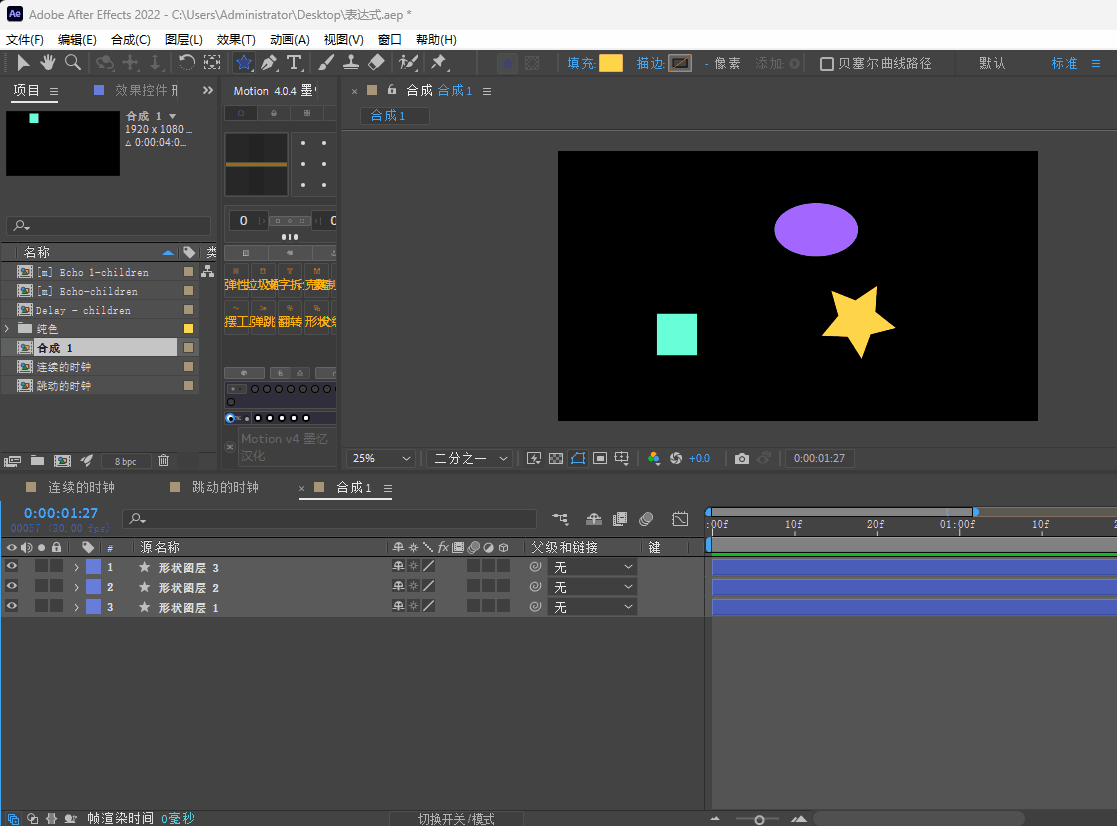Click 切换开关/模式 button
Image resolution: width=1117 pixels, height=826 pixels.
(456, 818)
